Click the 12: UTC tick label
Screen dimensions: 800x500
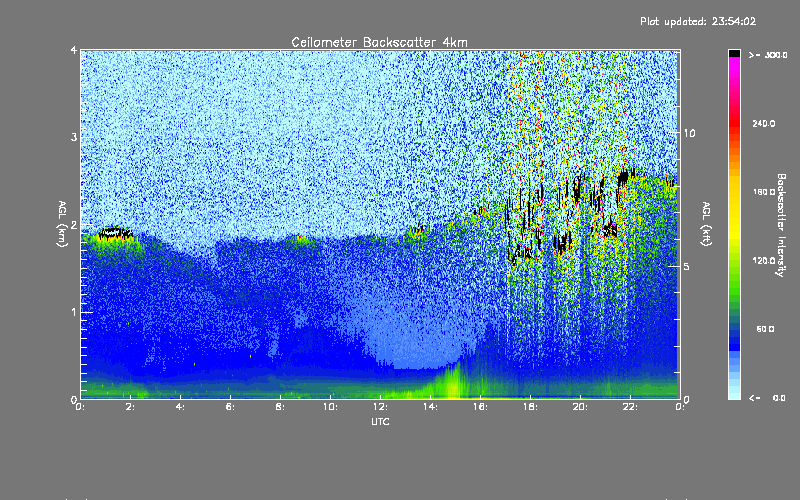pos(380,407)
